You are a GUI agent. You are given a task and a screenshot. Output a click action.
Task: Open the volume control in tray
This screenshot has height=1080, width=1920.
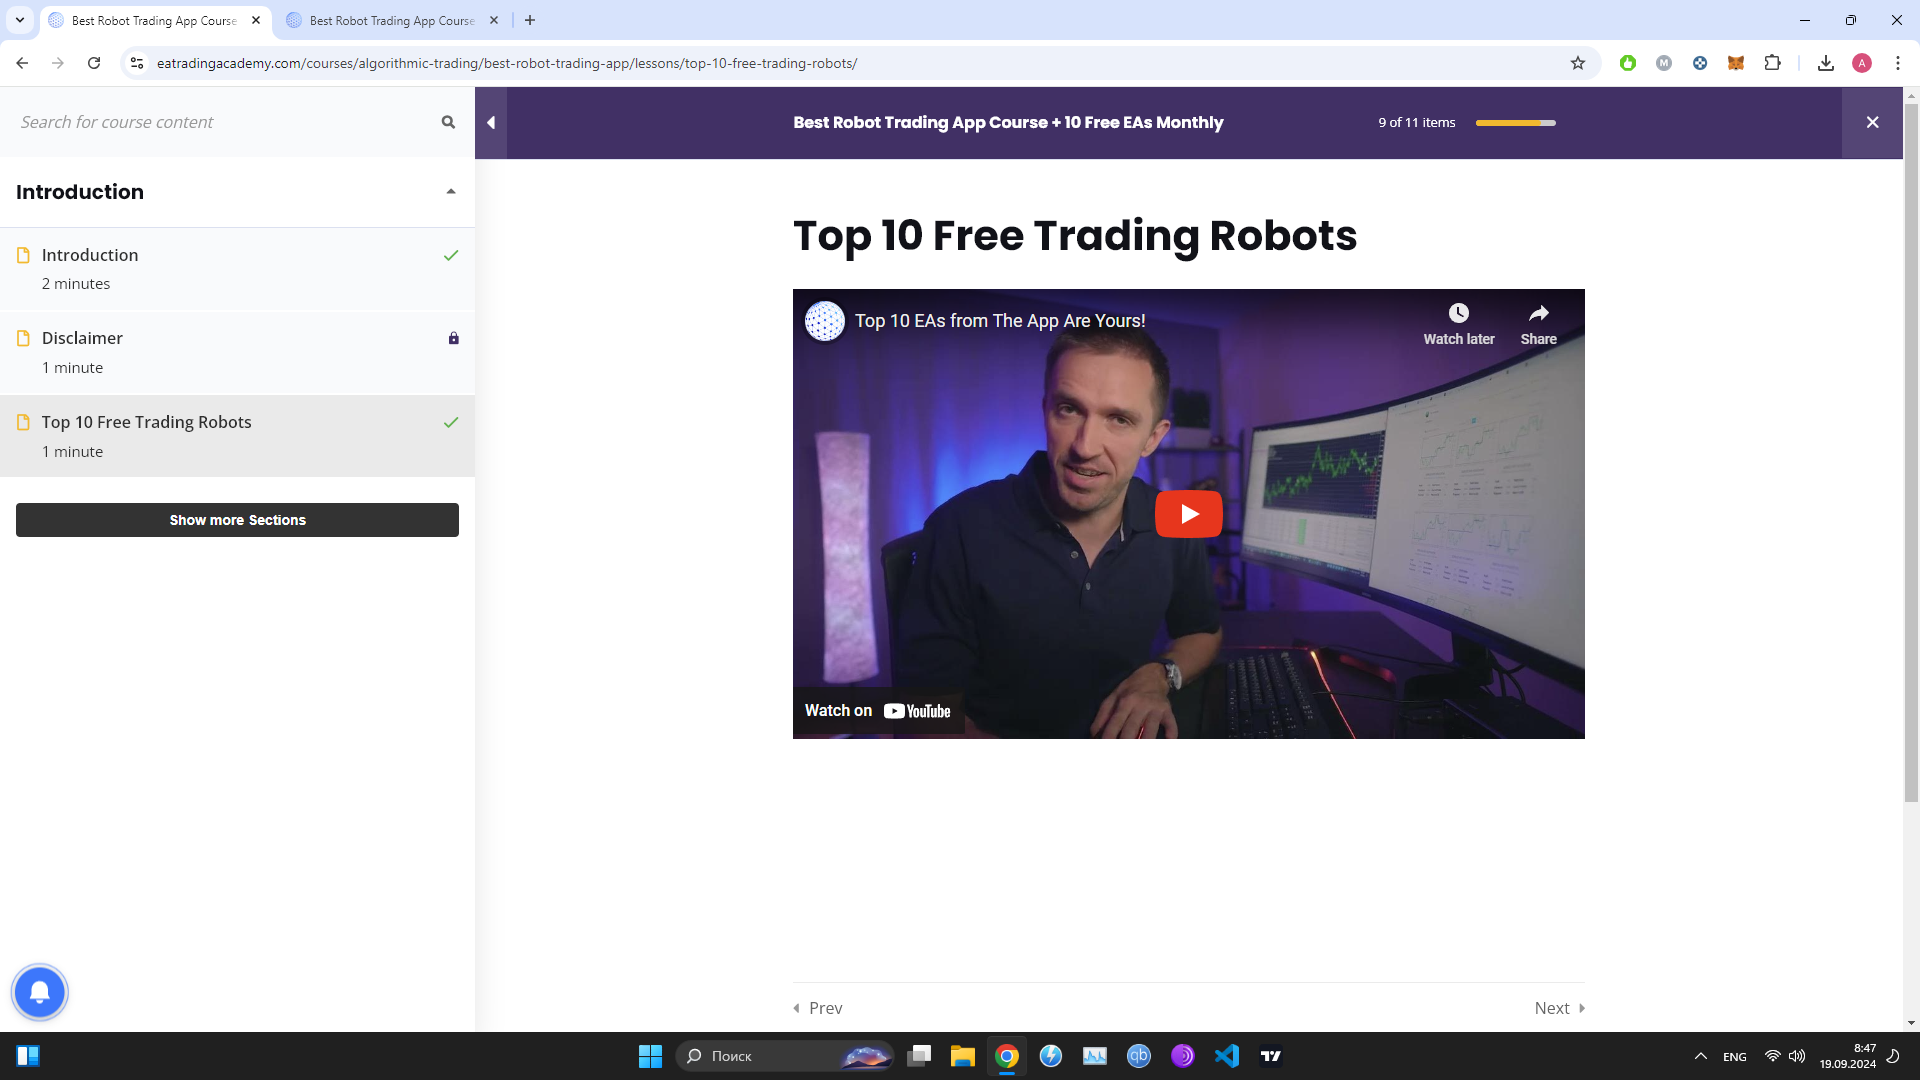click(1797, 1056)
